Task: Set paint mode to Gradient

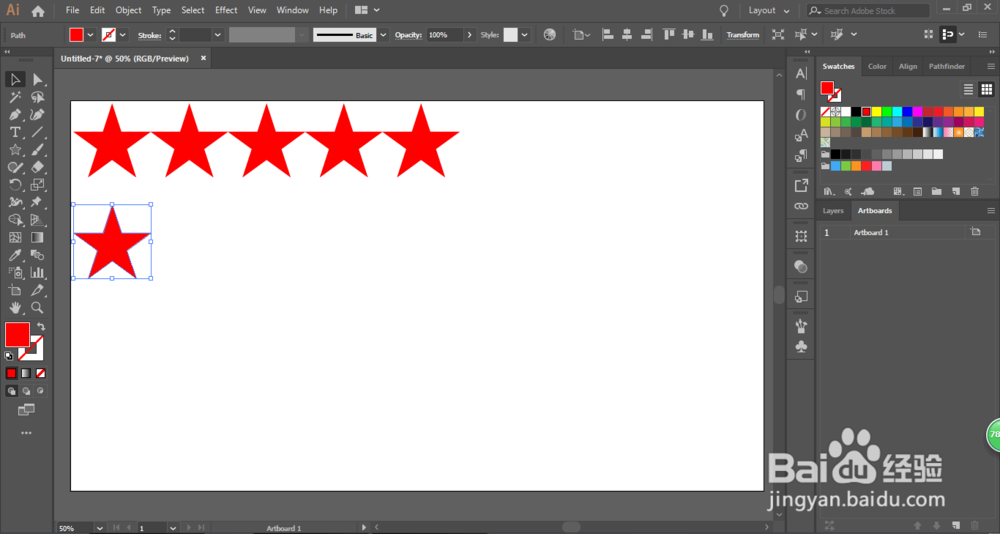Action: (26, 373)
